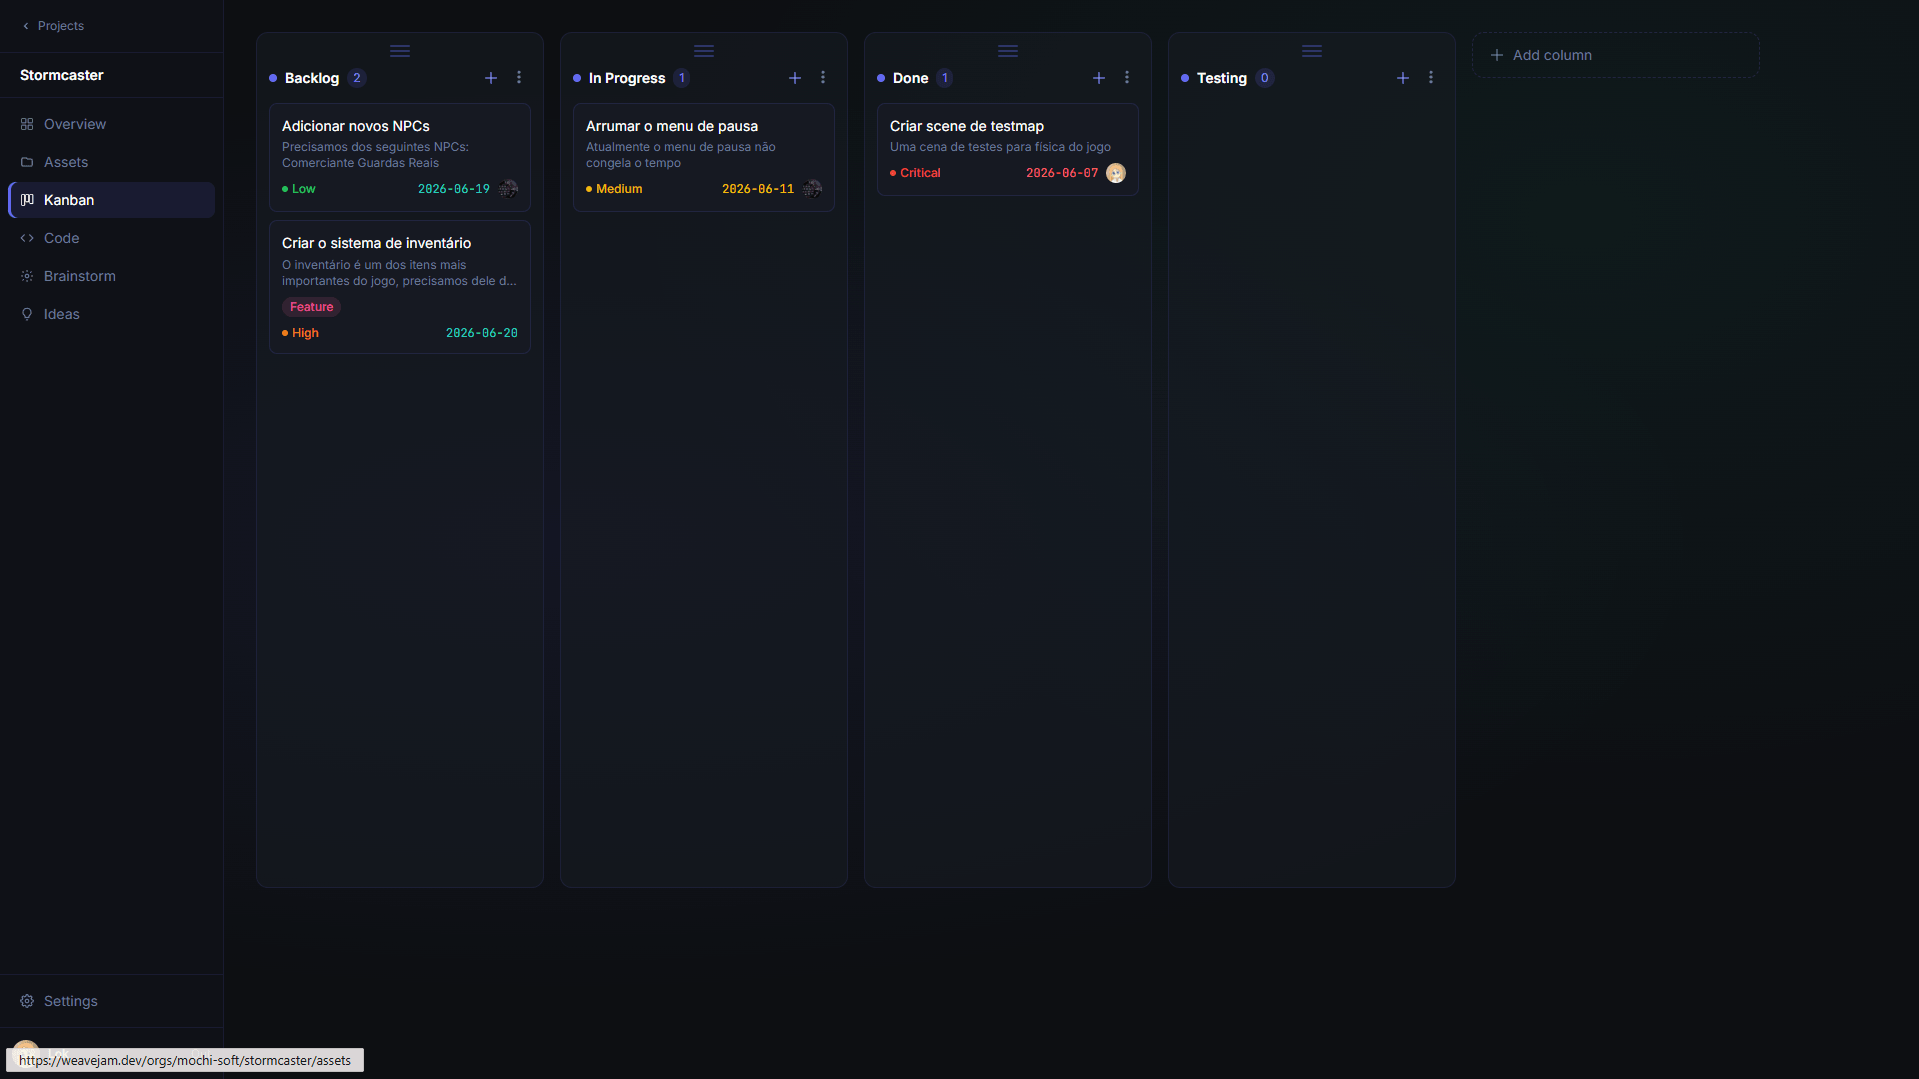Click the Settings gear icon
Screen dimensions: 1919x1079
27,1001
